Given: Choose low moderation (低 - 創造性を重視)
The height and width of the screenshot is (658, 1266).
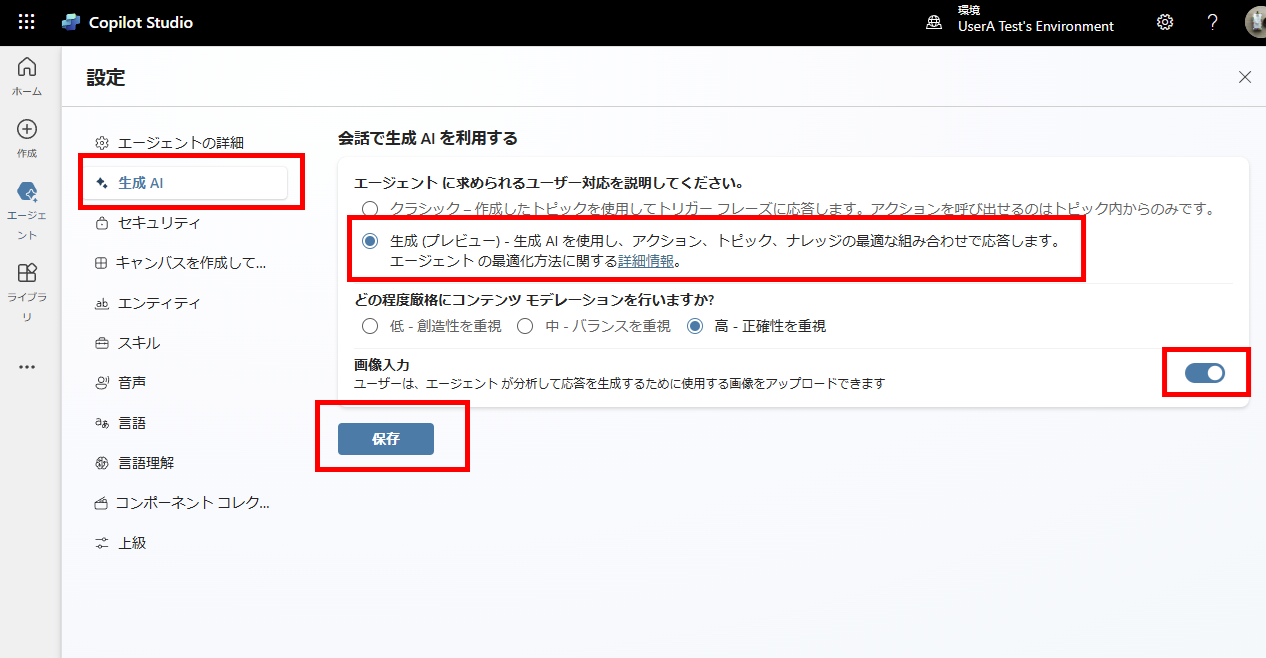Looking at the screenshot, I should [x=371, y=326].
